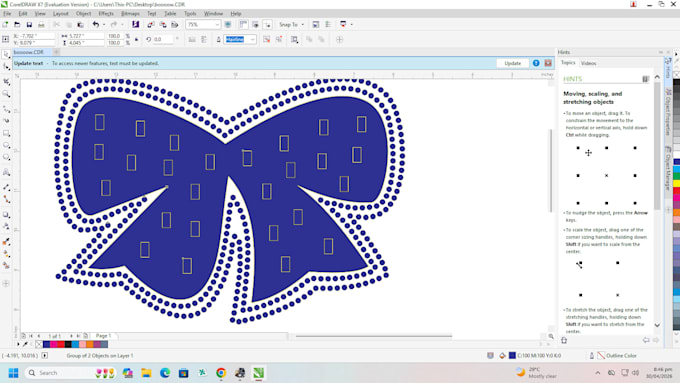Click the Save icon in standard toolbar
This screenshot has width=680, height=383.
29,25
